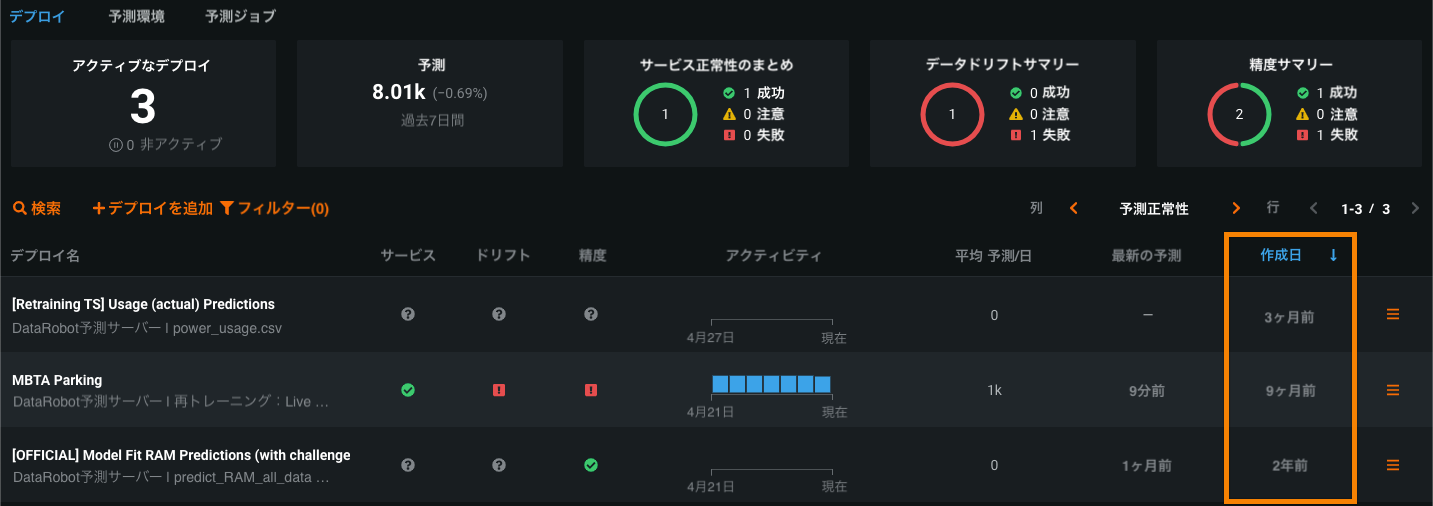
Task: Click Model Fit RAM green accuracy icon
Action: [591, 465]
